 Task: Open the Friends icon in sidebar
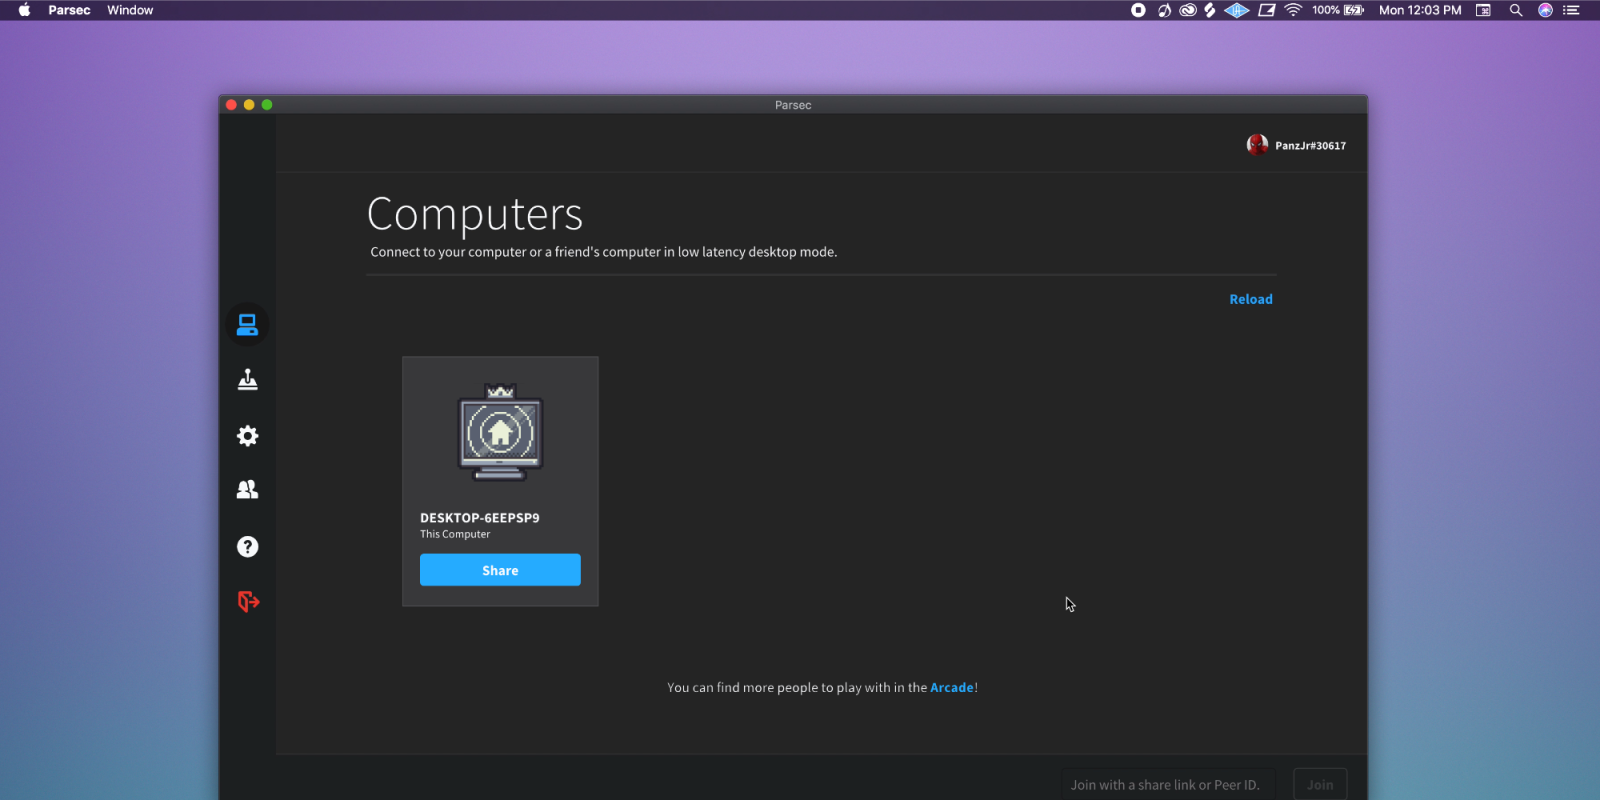247,490
